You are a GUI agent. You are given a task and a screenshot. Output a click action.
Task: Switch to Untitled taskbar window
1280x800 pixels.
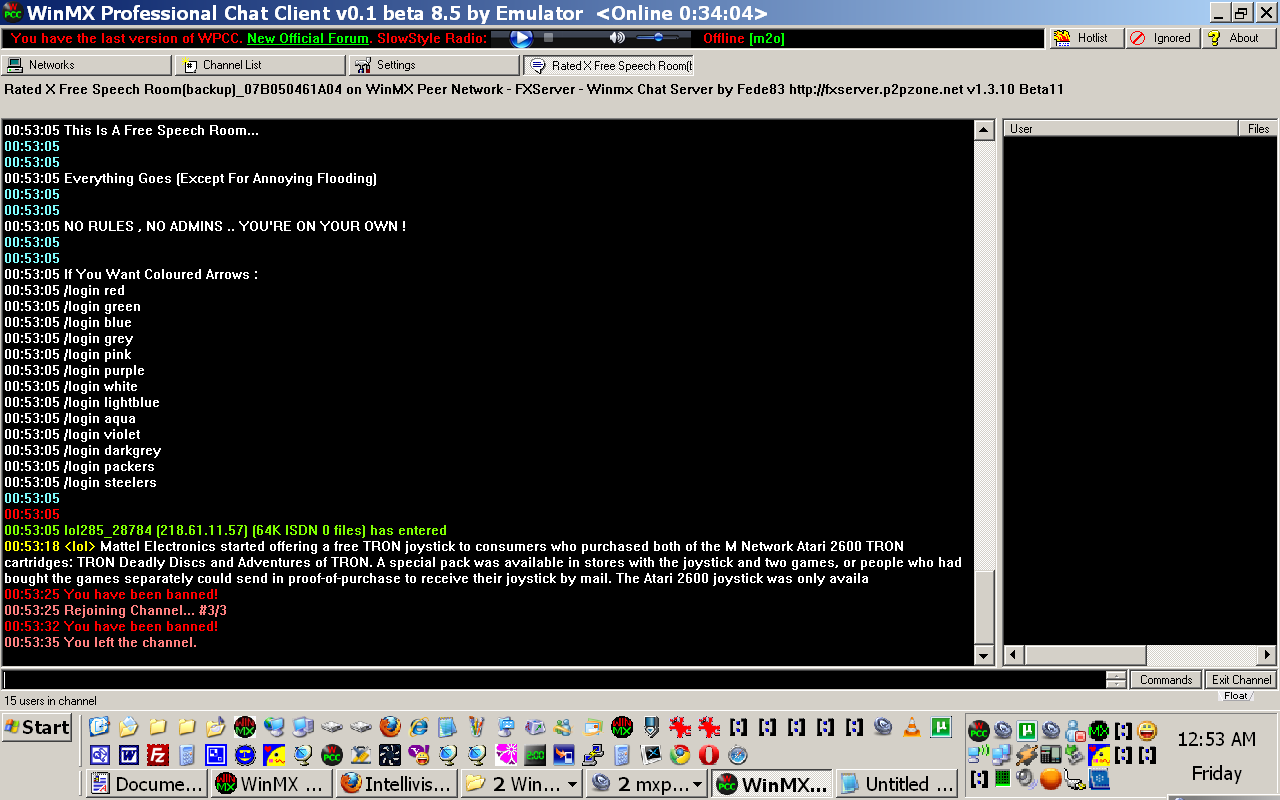[897, 784]
